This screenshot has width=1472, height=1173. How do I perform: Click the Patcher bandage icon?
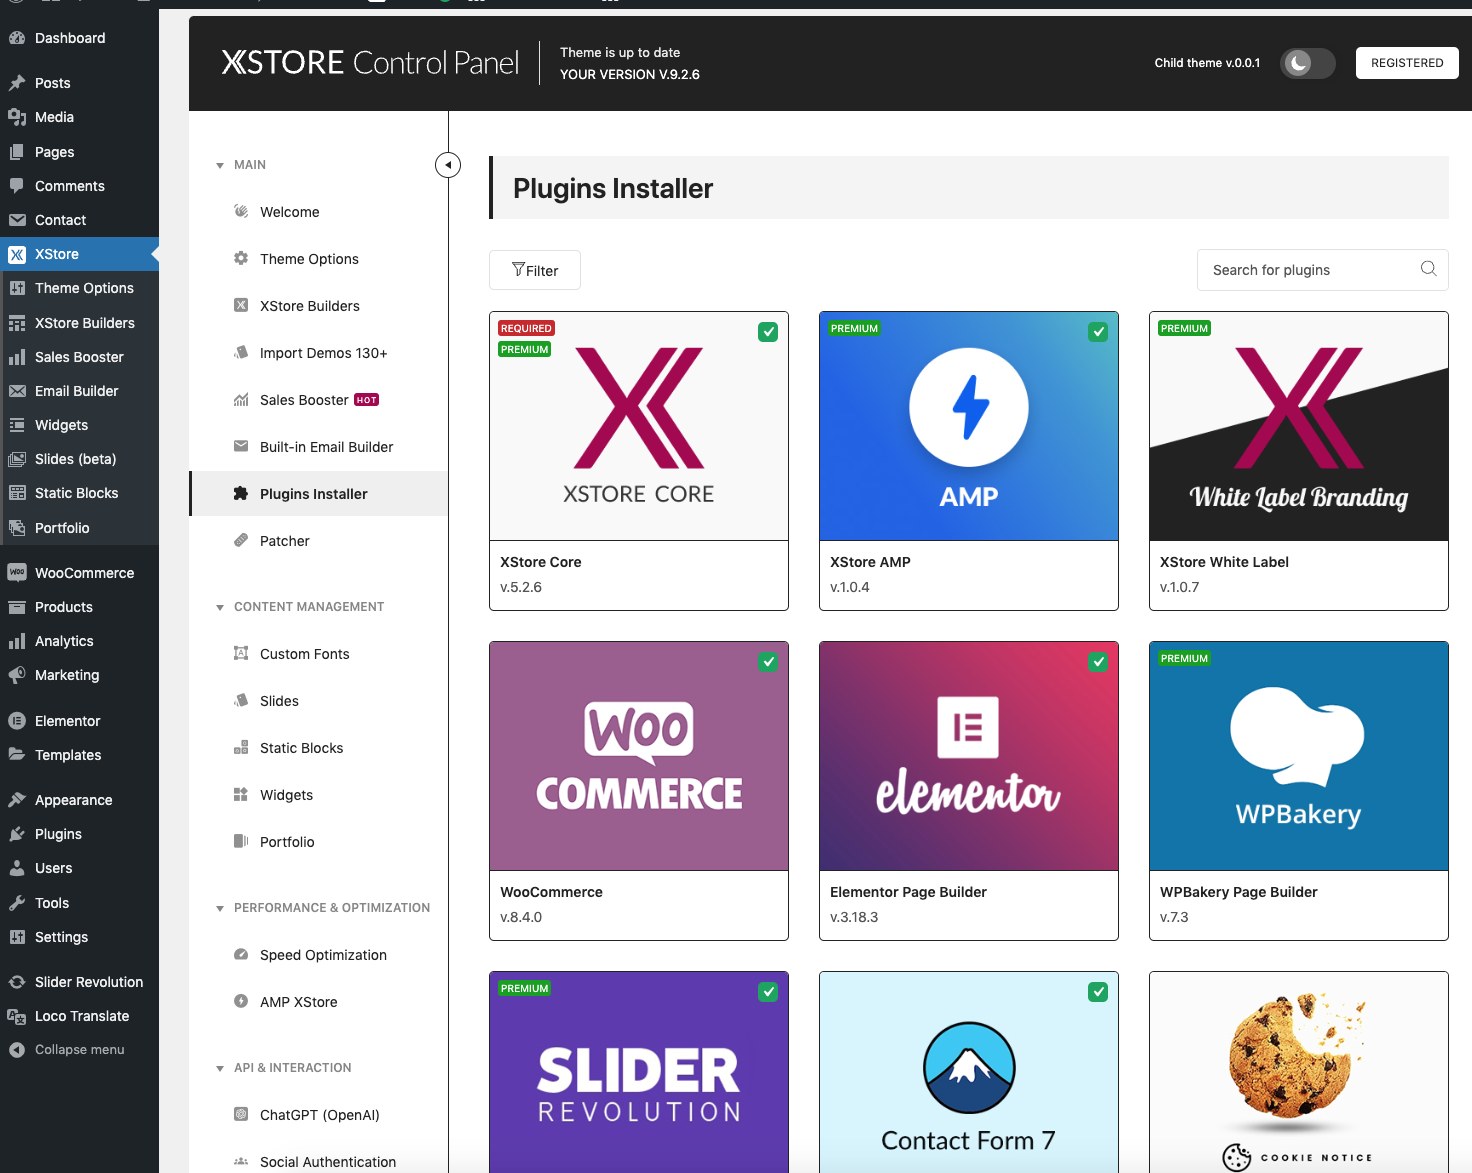coord(241,540)
